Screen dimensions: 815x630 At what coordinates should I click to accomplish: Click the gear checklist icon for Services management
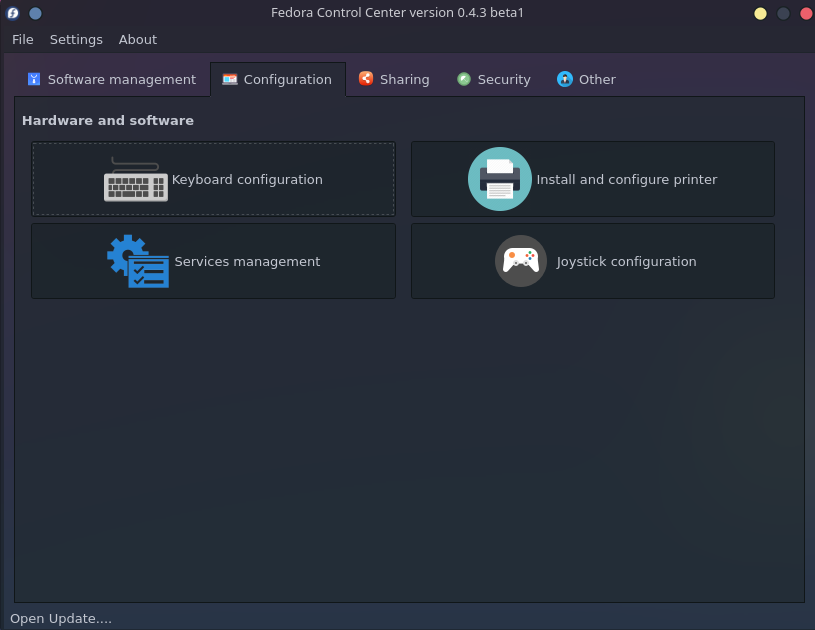[x=138, y=261]
